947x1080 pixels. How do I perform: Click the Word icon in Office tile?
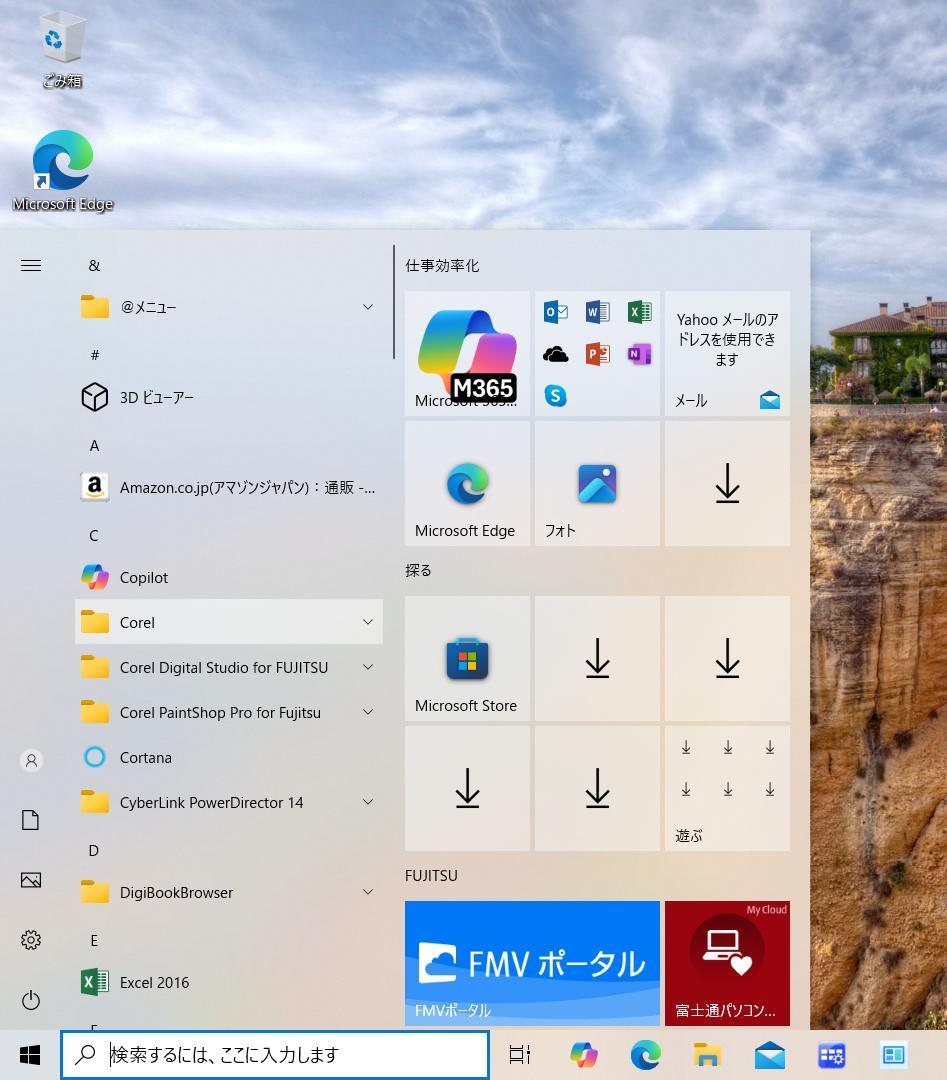point(598,312)
